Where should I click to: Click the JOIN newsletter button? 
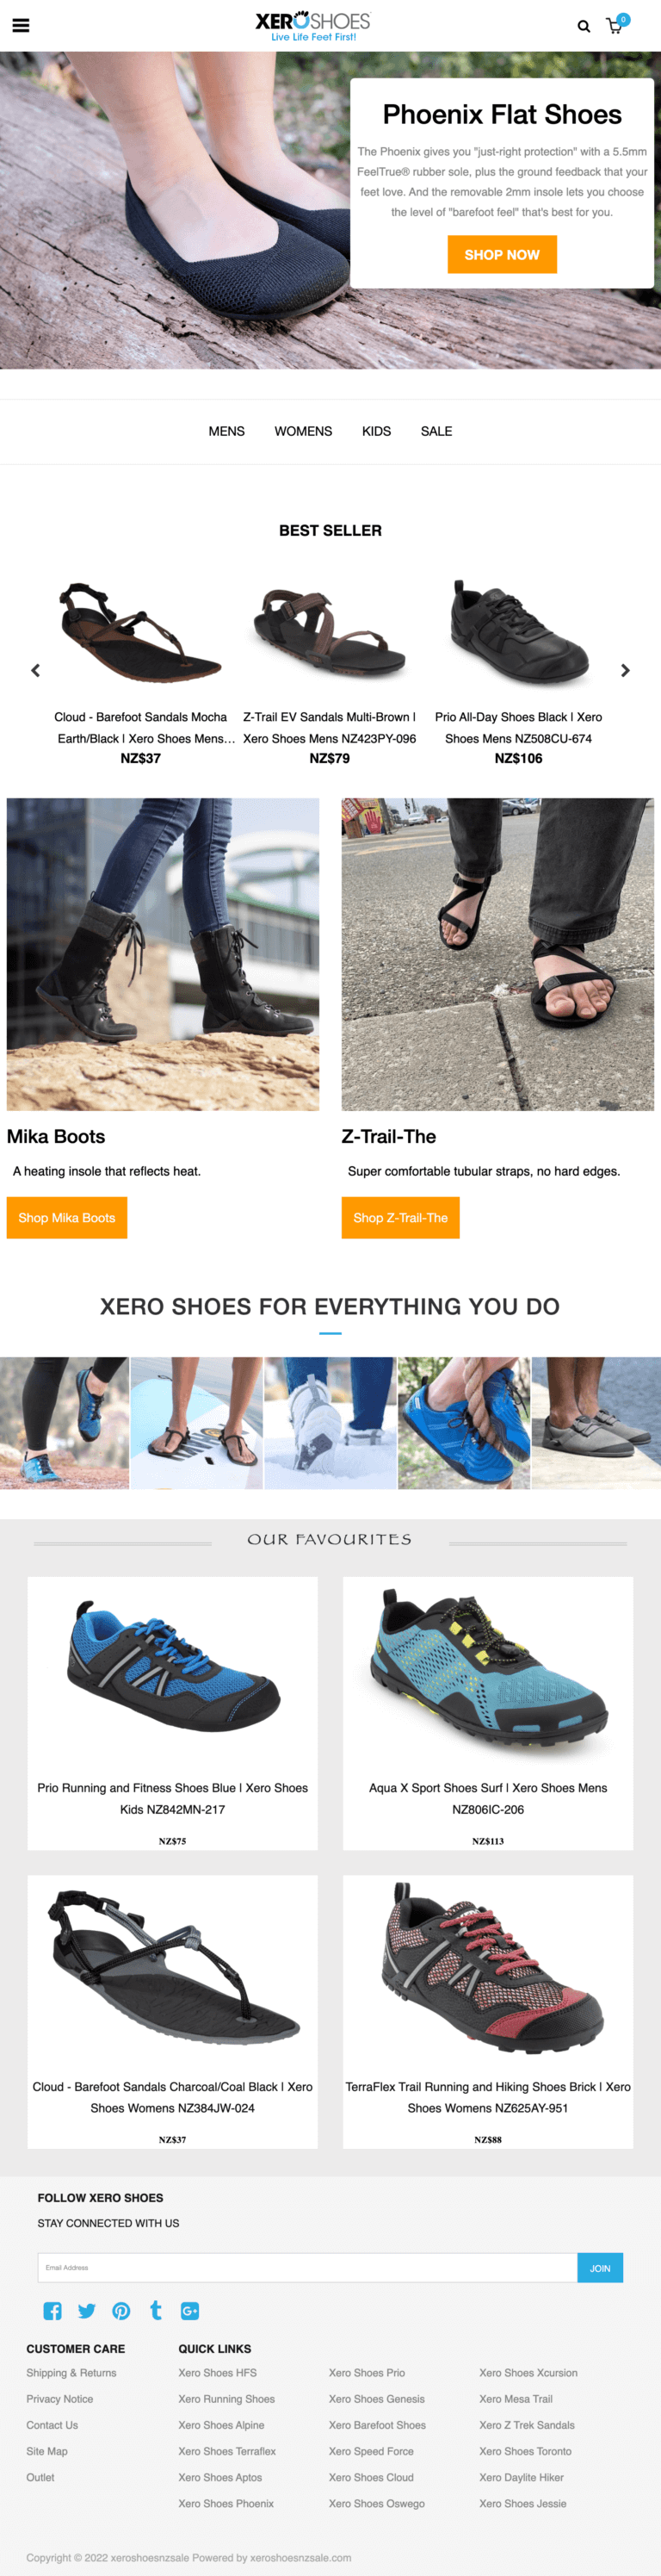point(600,2268)
